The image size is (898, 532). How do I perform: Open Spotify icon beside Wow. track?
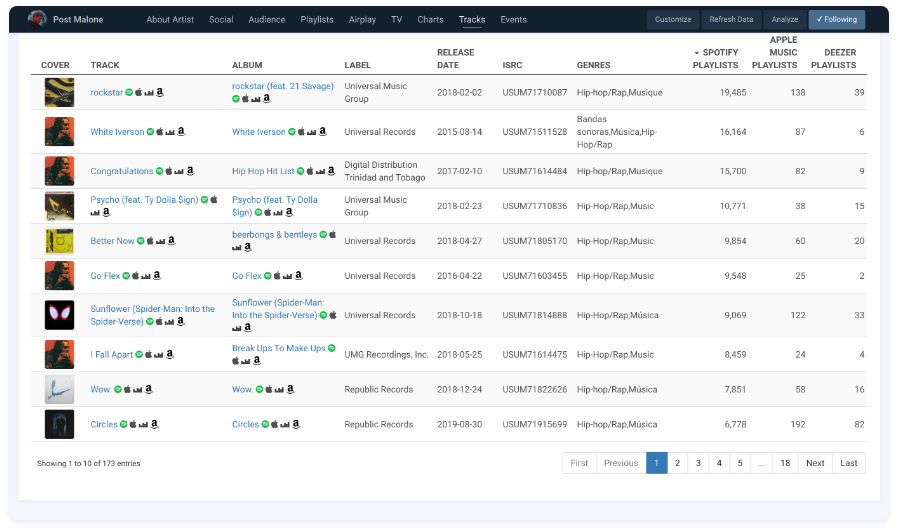pos(117,389)
